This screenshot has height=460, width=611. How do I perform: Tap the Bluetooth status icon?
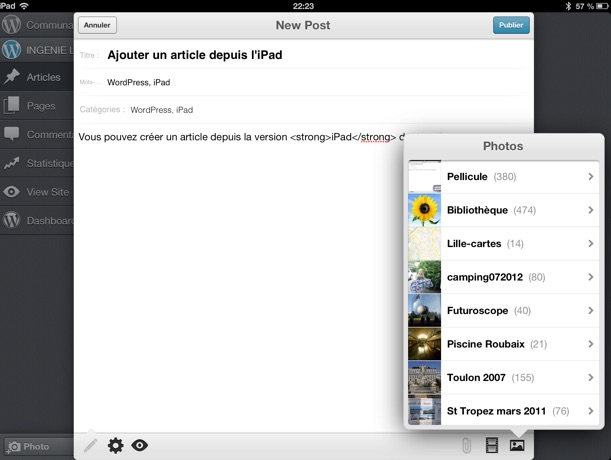tap(568, 6)
